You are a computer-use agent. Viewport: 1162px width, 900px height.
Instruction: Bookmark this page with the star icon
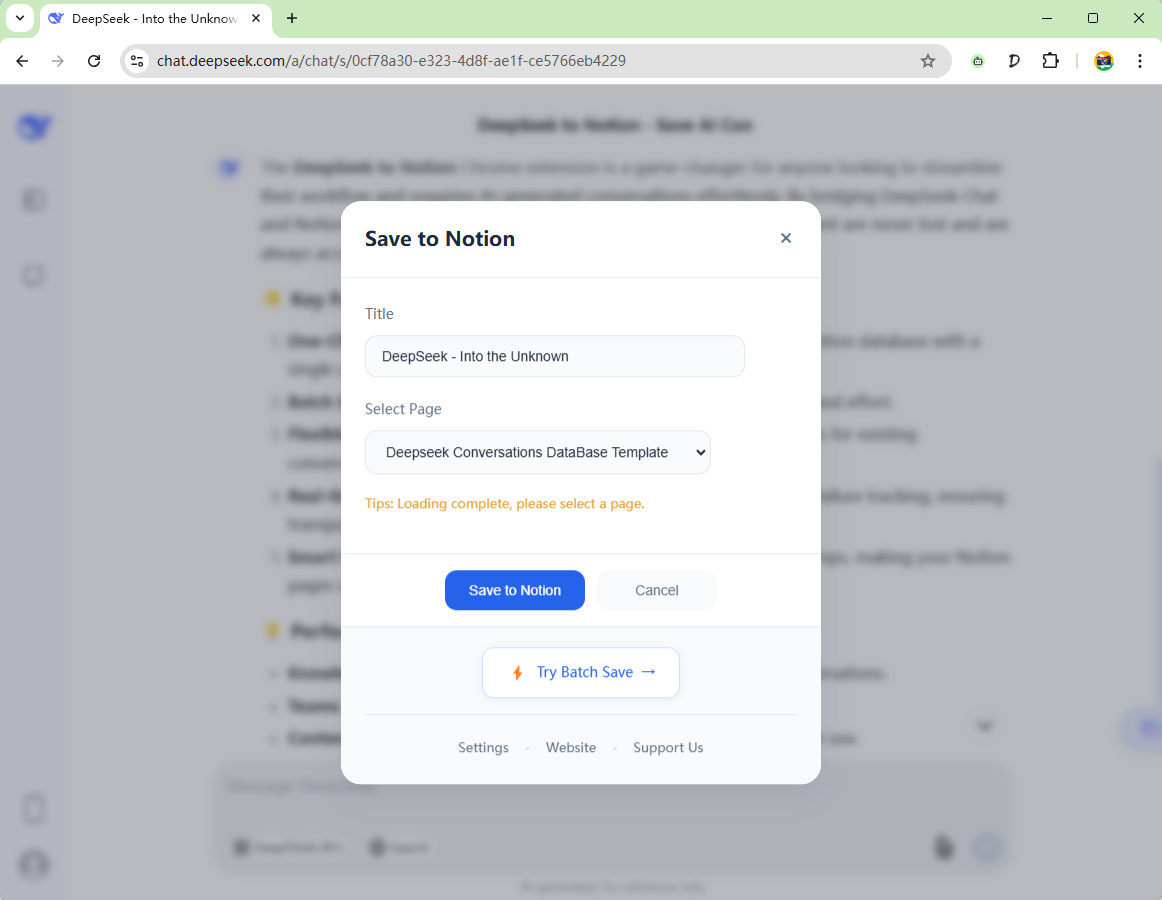[928, 61]
